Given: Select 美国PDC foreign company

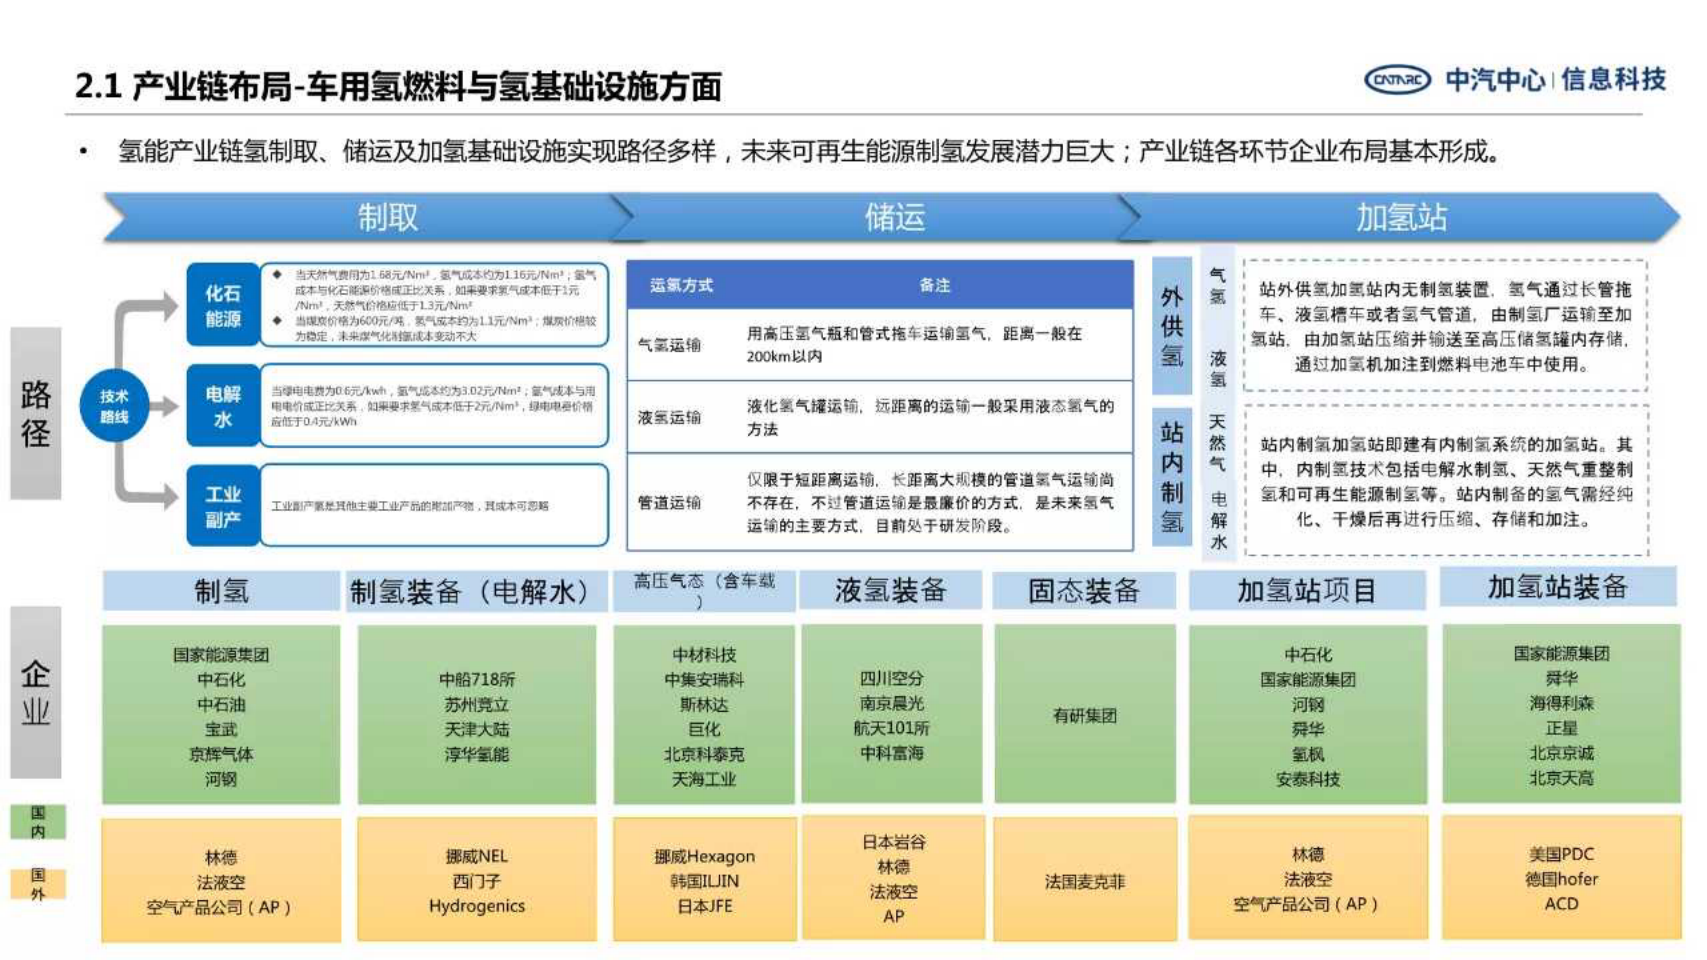Looking at the screenshot, I should pyautogui.click(x=1561, y=854).
